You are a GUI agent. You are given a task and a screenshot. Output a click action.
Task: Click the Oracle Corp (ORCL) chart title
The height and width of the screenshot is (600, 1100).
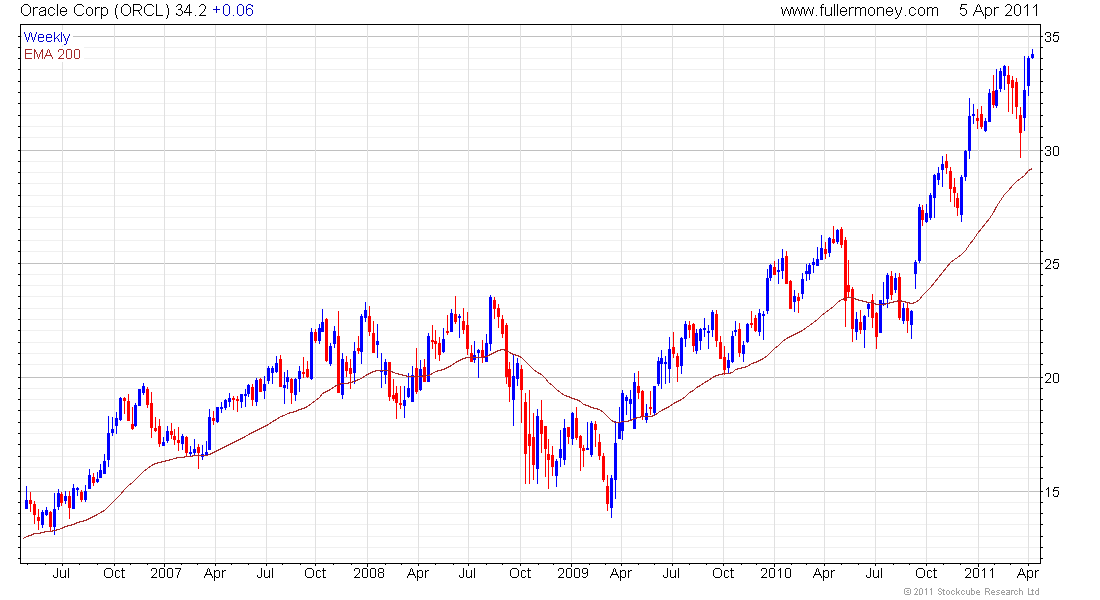click(x=95, y=11)
